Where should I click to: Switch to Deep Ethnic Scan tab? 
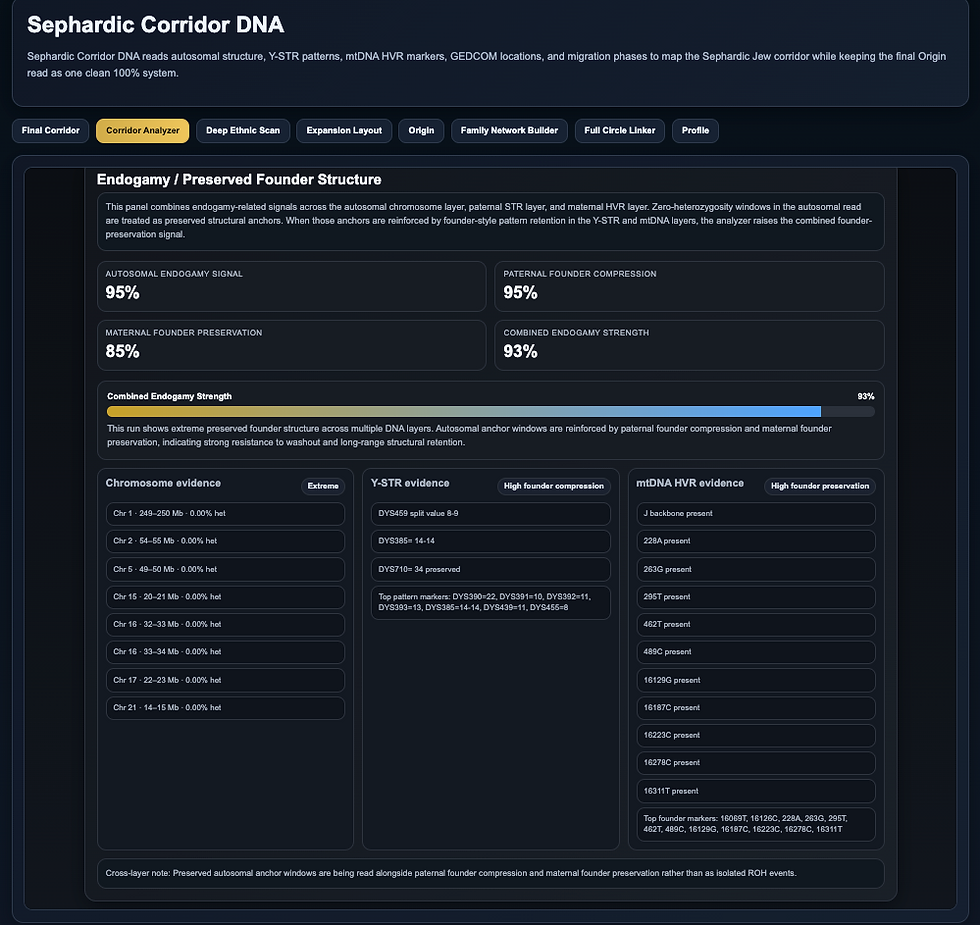click(x=243, y=131)
